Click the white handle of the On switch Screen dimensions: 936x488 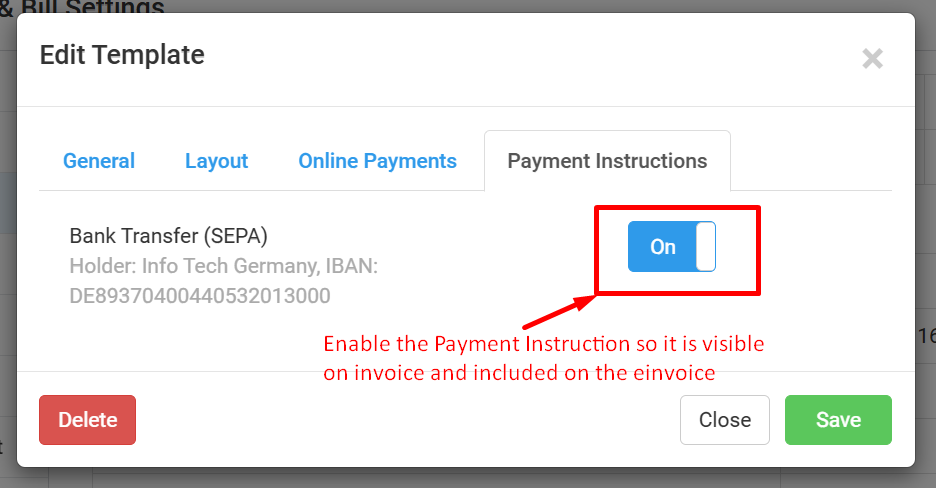[705, 247]
